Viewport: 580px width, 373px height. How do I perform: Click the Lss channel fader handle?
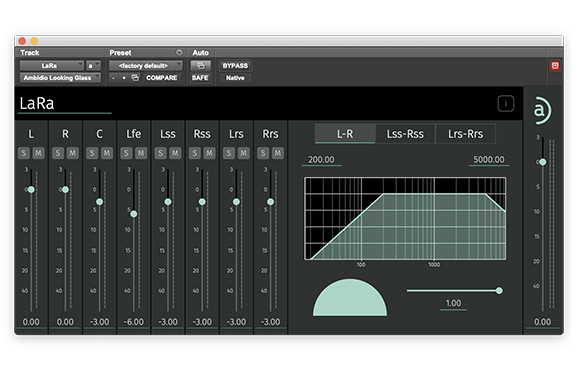[168, 202]
